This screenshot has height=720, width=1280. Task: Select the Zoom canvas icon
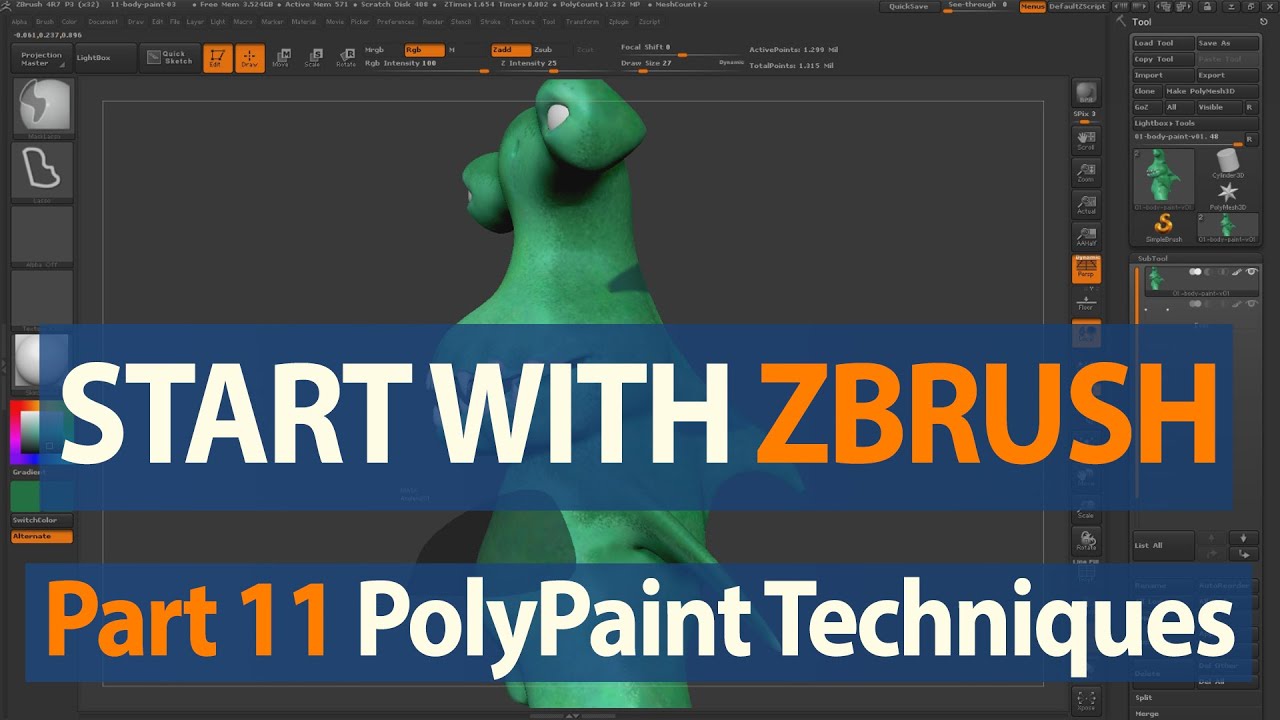click(x=1086, y=172)
